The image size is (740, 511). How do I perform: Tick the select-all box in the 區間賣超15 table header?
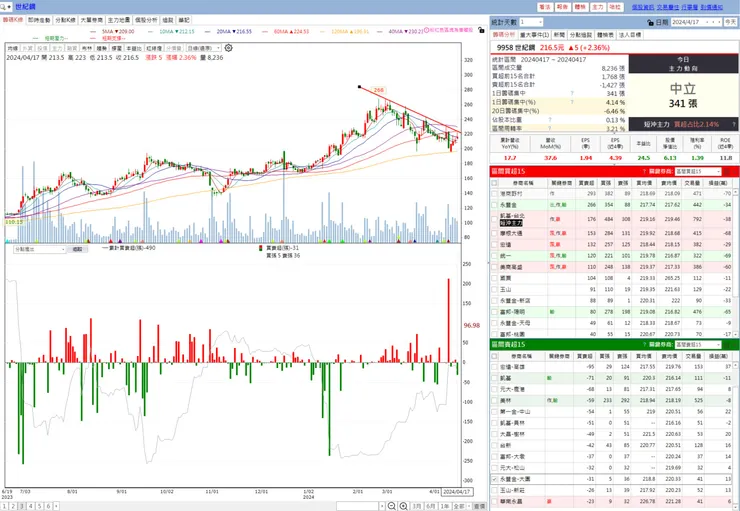[x=494, y=356]
